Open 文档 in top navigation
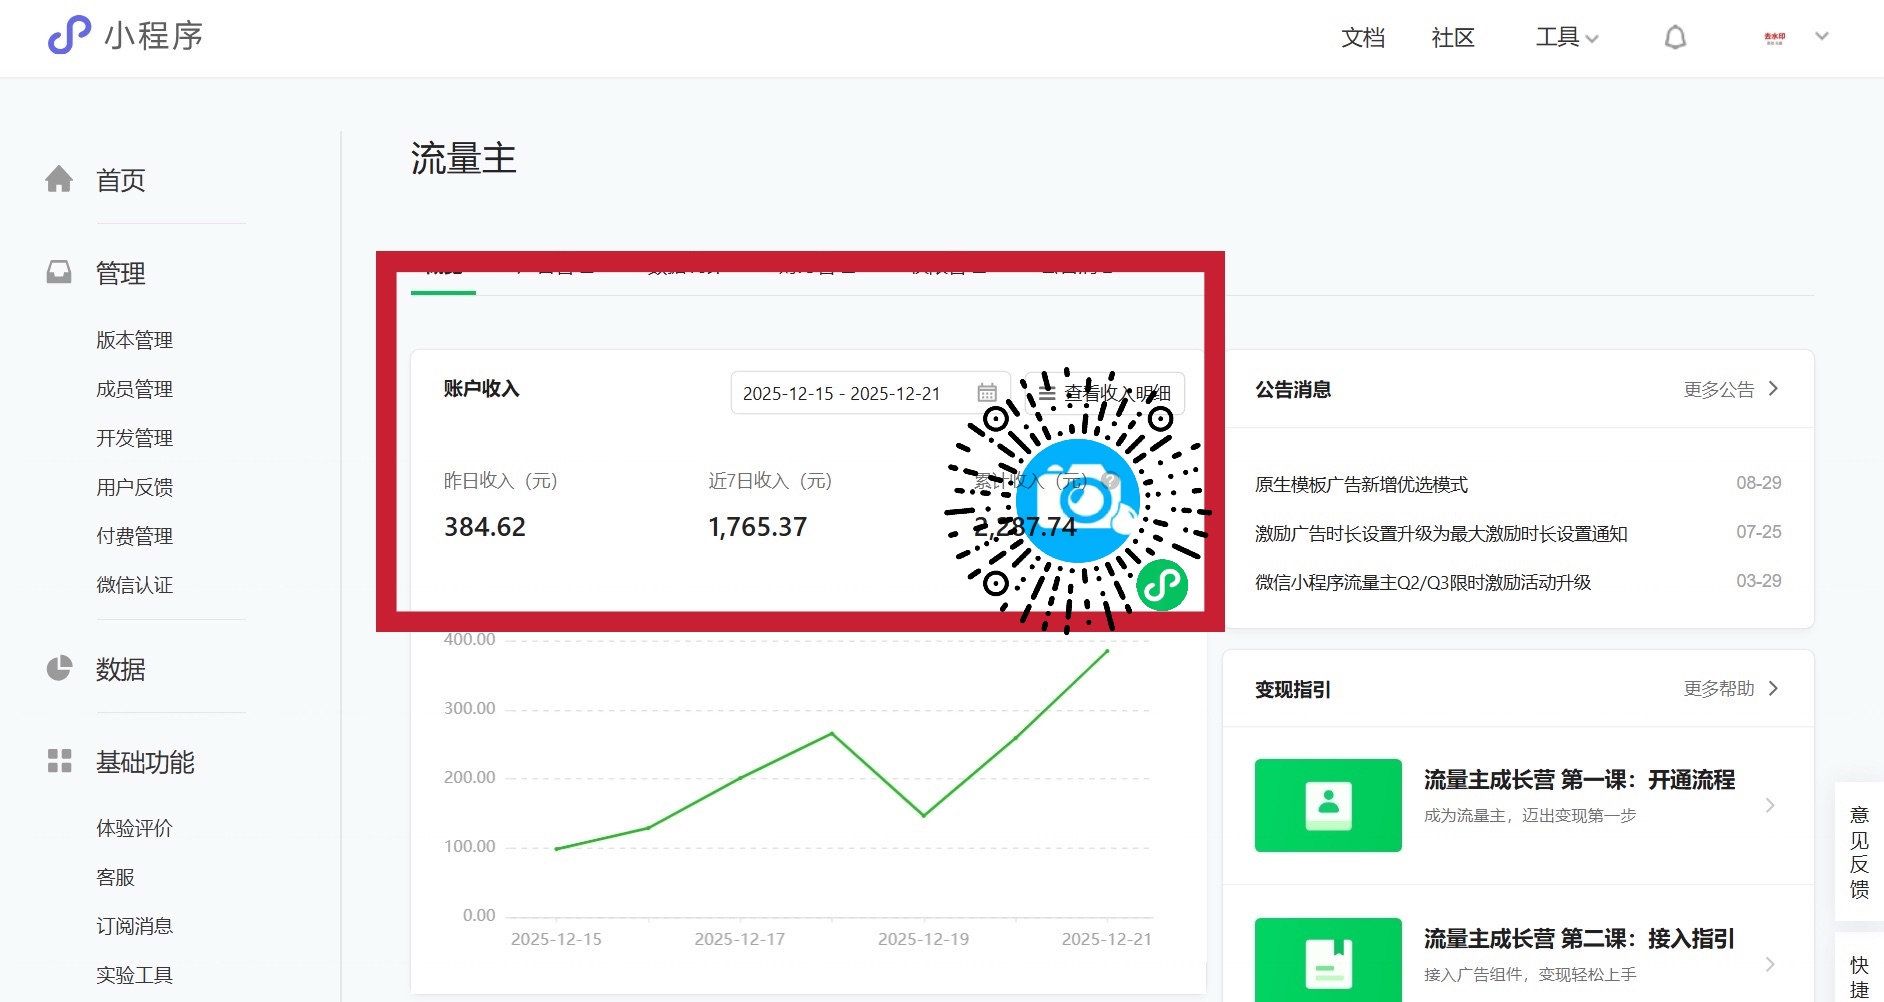 [1362, 38]
